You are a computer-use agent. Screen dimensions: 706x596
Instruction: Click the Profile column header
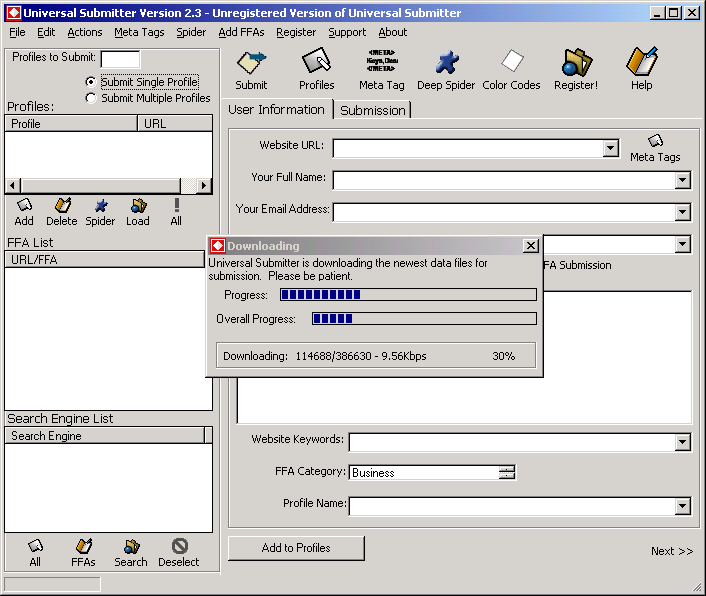click(71, 124)
